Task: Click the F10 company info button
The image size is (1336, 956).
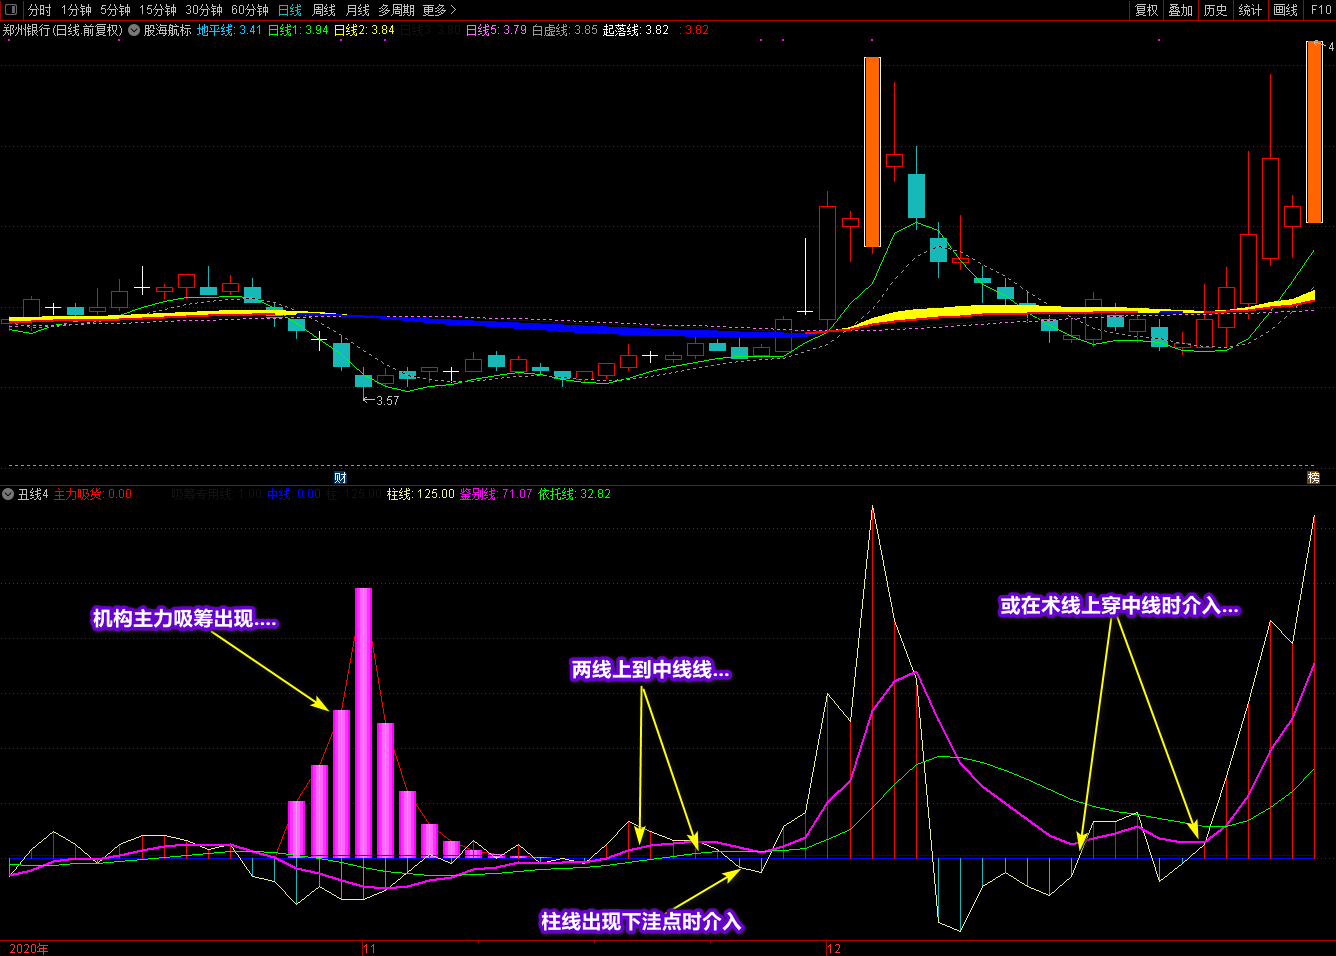Action: pyautogui.click(x=1320, y=10)
